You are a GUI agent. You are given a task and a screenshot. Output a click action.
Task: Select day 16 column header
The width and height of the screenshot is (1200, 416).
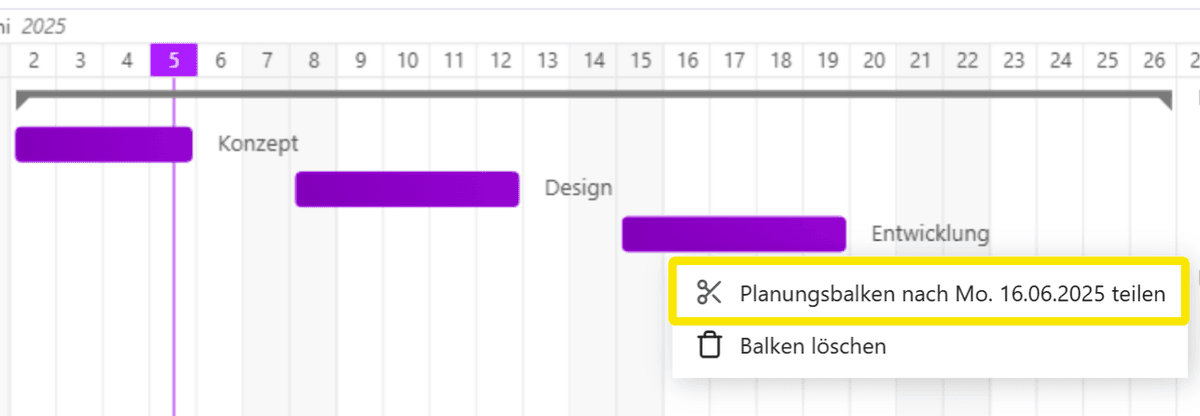(x=687, y=60)
